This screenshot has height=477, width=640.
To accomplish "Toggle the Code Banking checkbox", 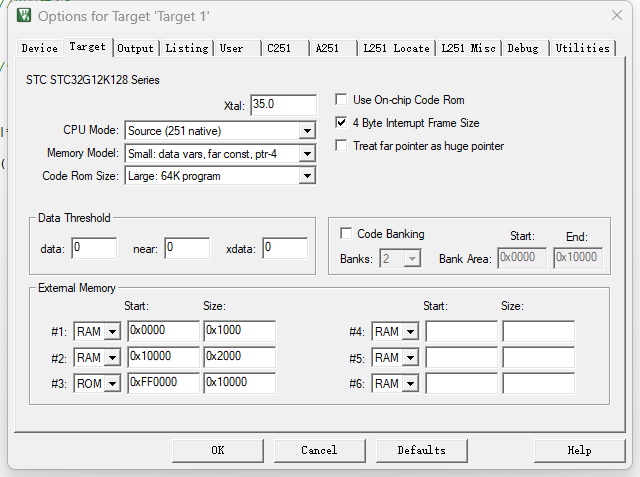I will point(346,233).
